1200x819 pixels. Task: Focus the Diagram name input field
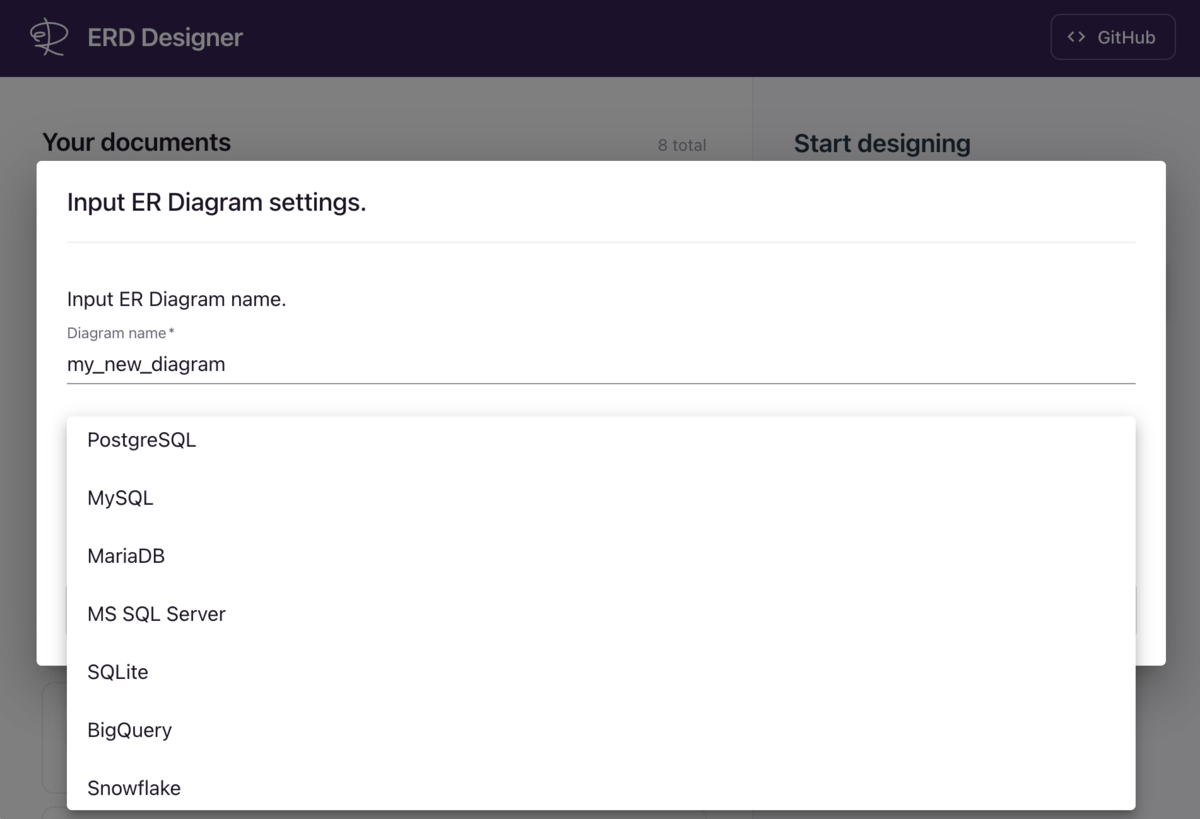tap(601, 364)
